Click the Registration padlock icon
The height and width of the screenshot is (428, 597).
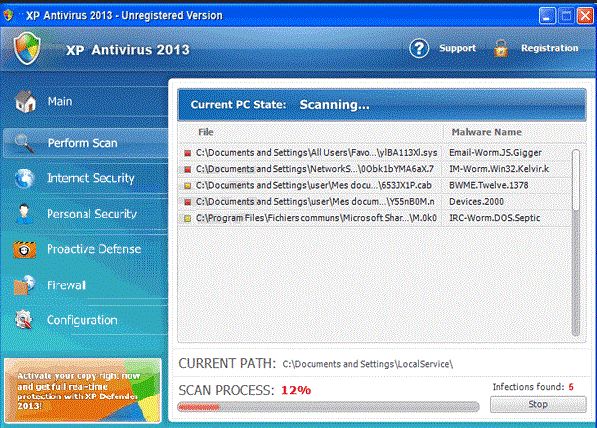(x=501, y=48)
